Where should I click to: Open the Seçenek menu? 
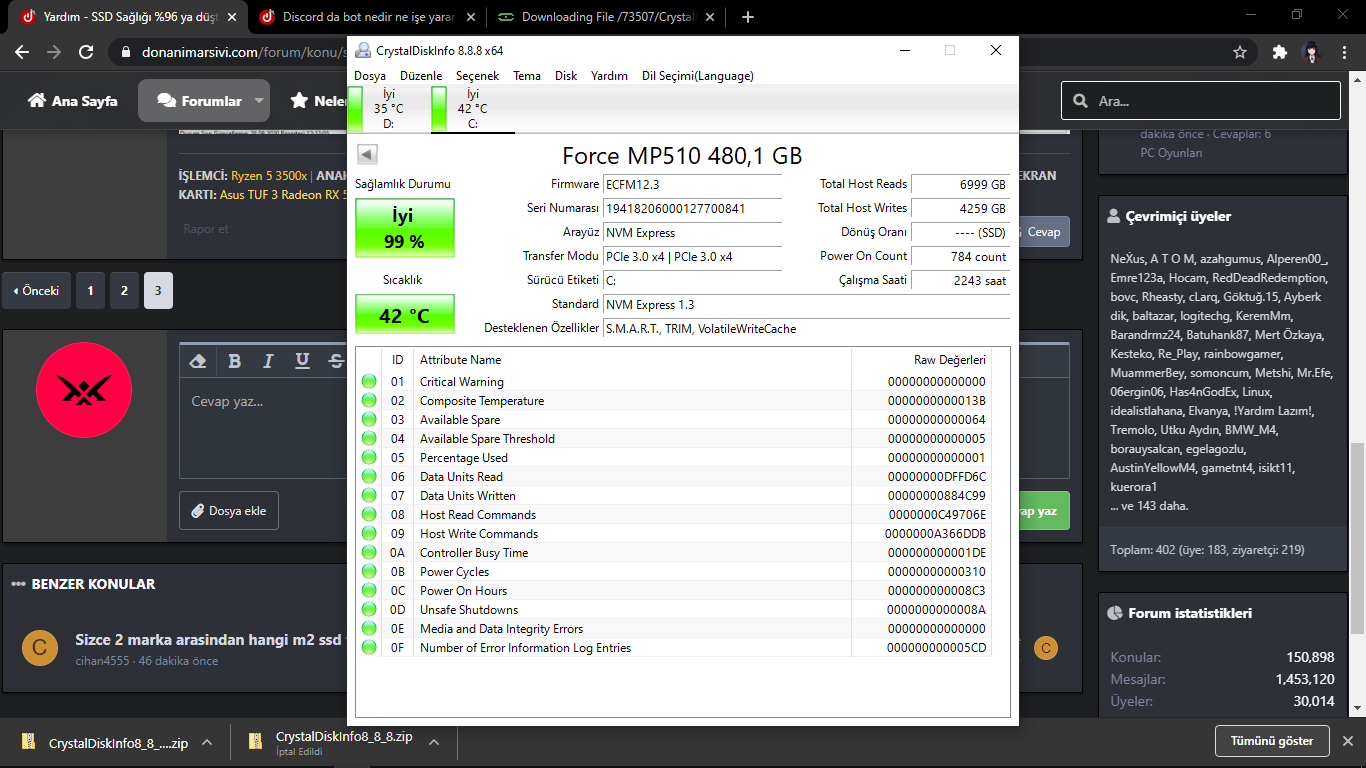click(x=478, y=76)
